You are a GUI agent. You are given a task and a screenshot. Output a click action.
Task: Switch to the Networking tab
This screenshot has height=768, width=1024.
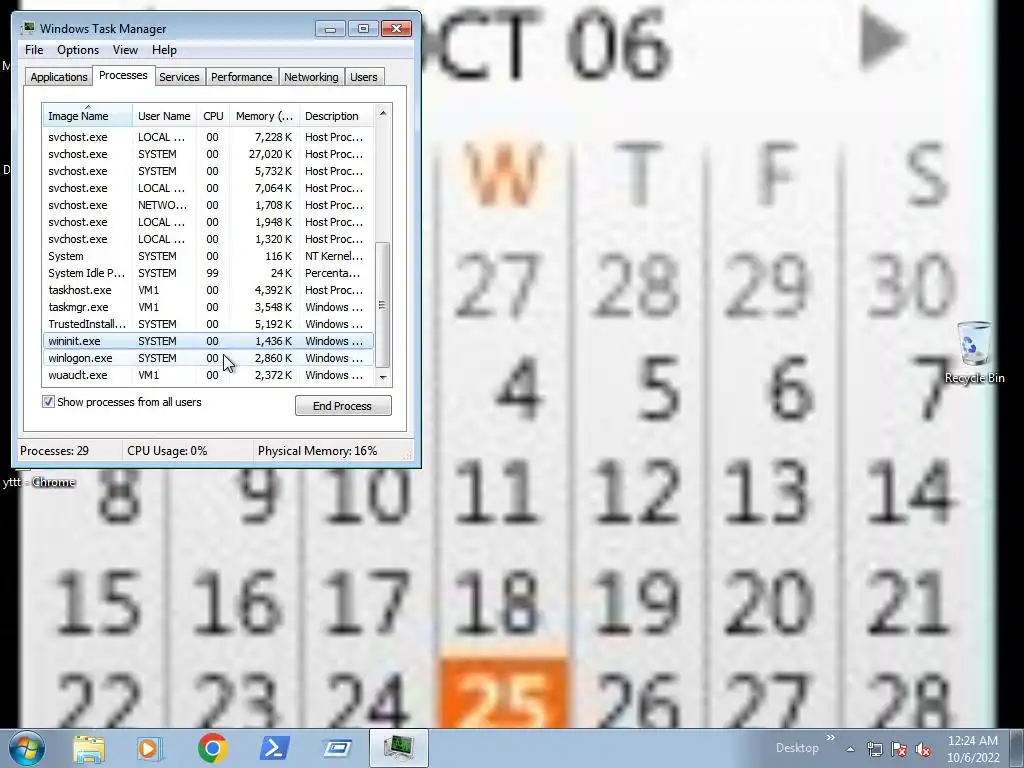[x=311, y=77]
